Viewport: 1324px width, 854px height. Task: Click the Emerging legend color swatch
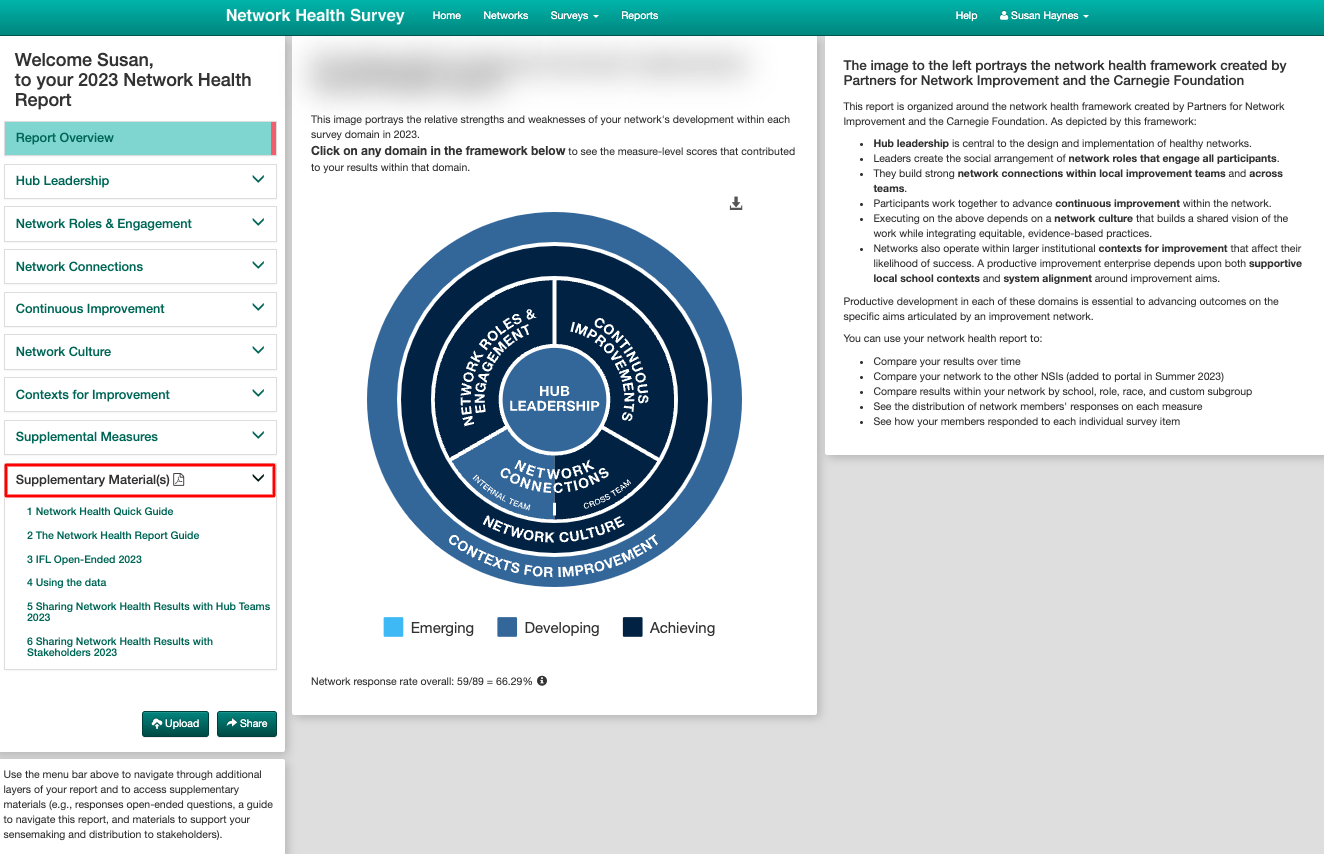[x=393, y=628]
